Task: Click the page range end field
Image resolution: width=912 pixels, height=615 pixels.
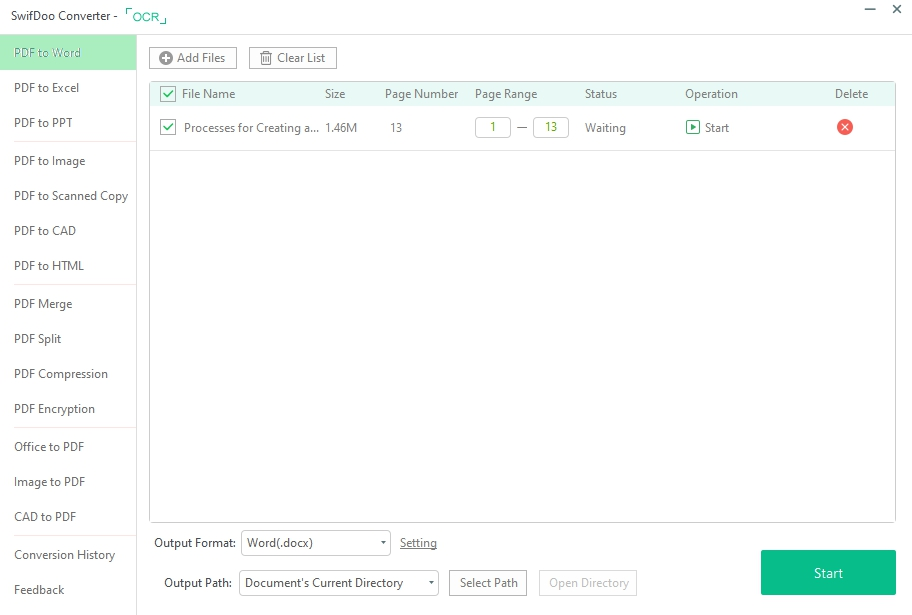Action: [x=551, y=127]
